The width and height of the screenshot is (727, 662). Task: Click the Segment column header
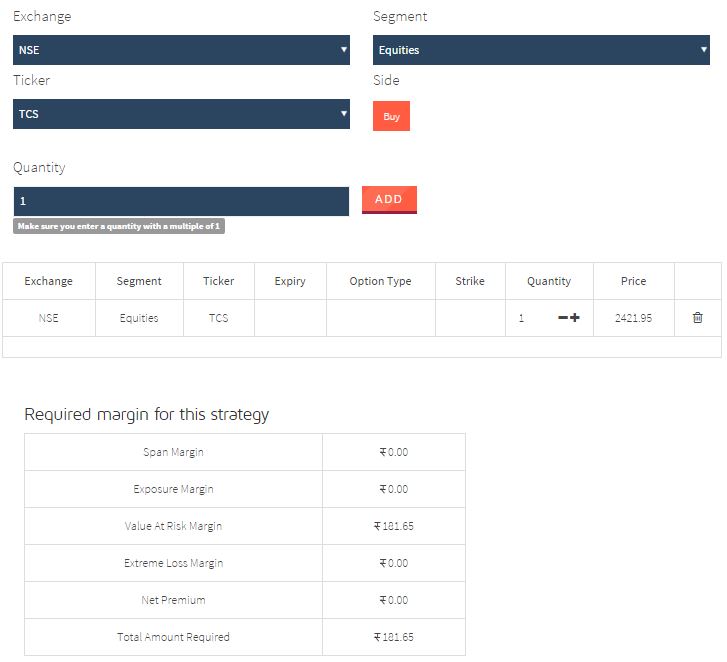coord(139,281)
